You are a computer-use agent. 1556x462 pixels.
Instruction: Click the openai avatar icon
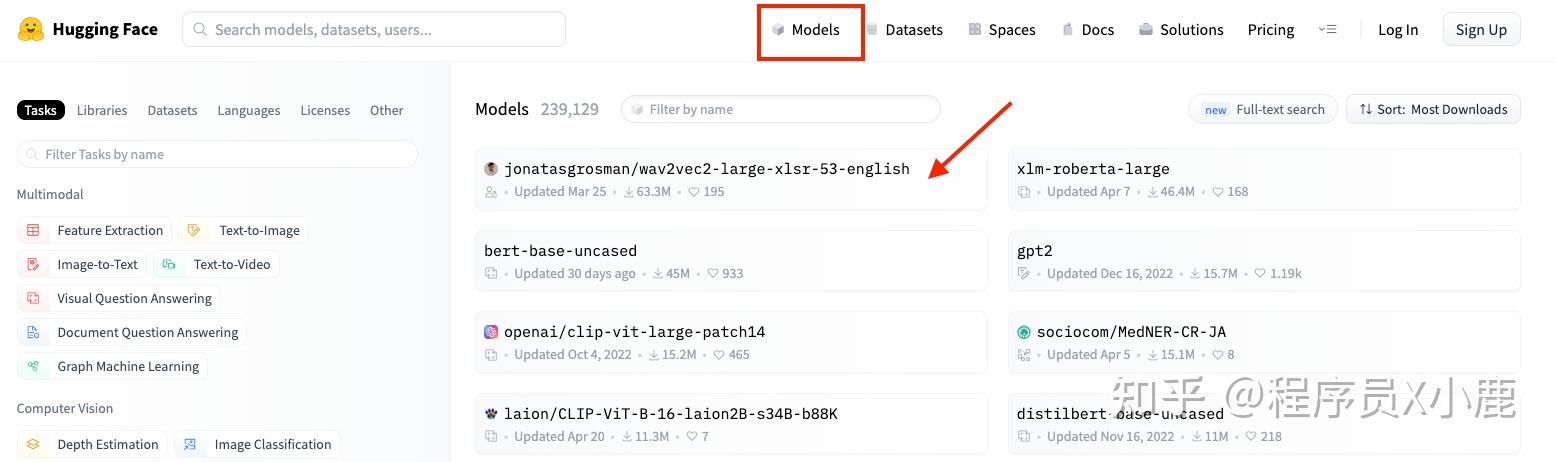coord(491,332)
